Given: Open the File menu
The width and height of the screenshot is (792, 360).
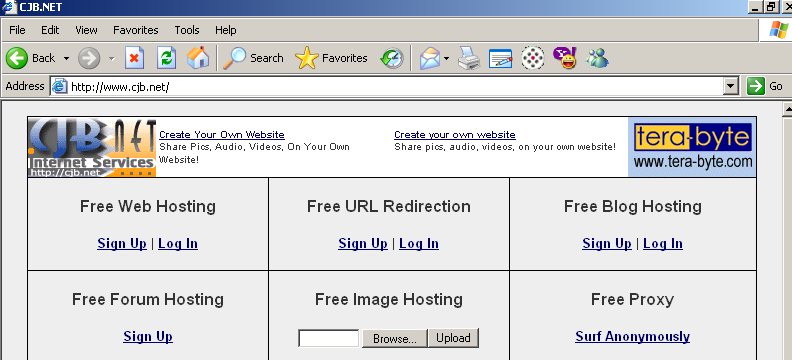Looking at the screenshot, I should (x=17, y=30).
